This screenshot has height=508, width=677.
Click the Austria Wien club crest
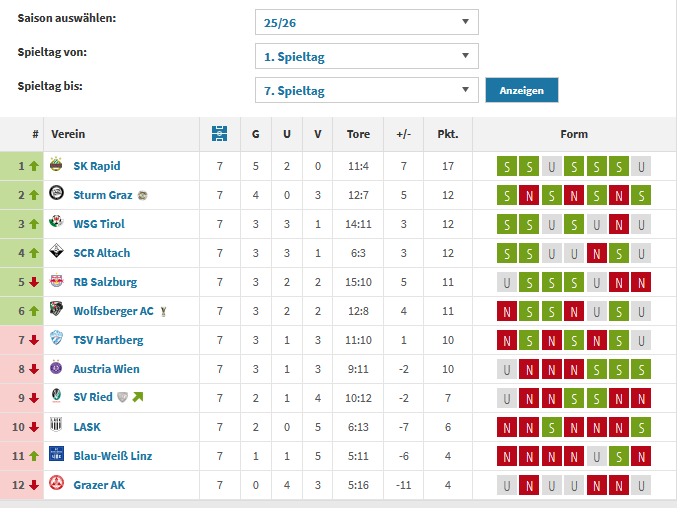pyautogui.click(x=57, y=369)
